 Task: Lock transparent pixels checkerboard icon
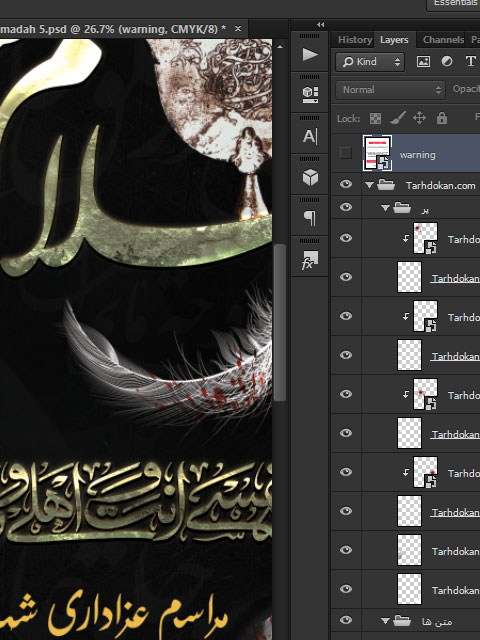point(375,118)
